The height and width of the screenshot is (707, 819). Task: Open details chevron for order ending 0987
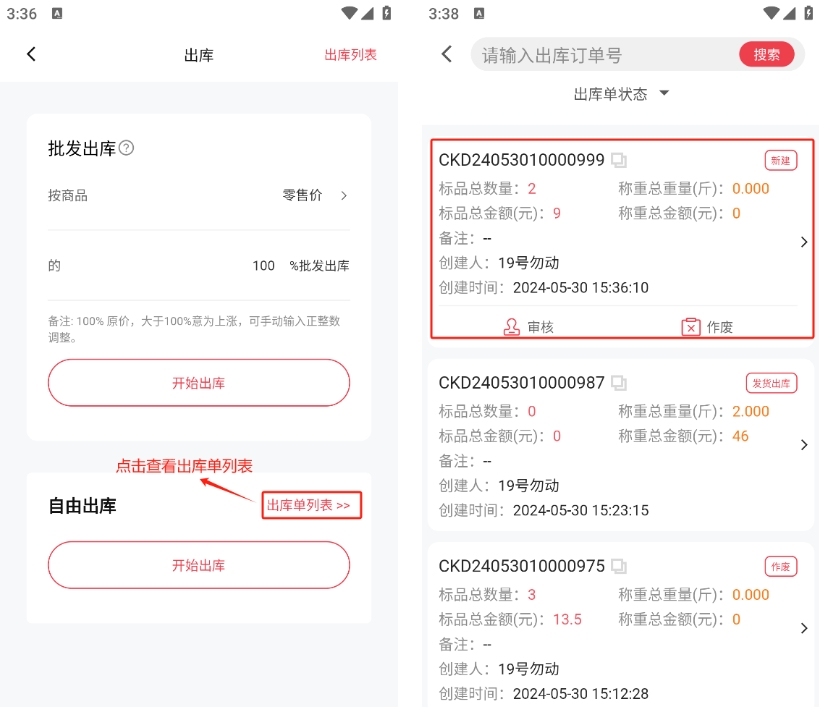pos(804,445)
